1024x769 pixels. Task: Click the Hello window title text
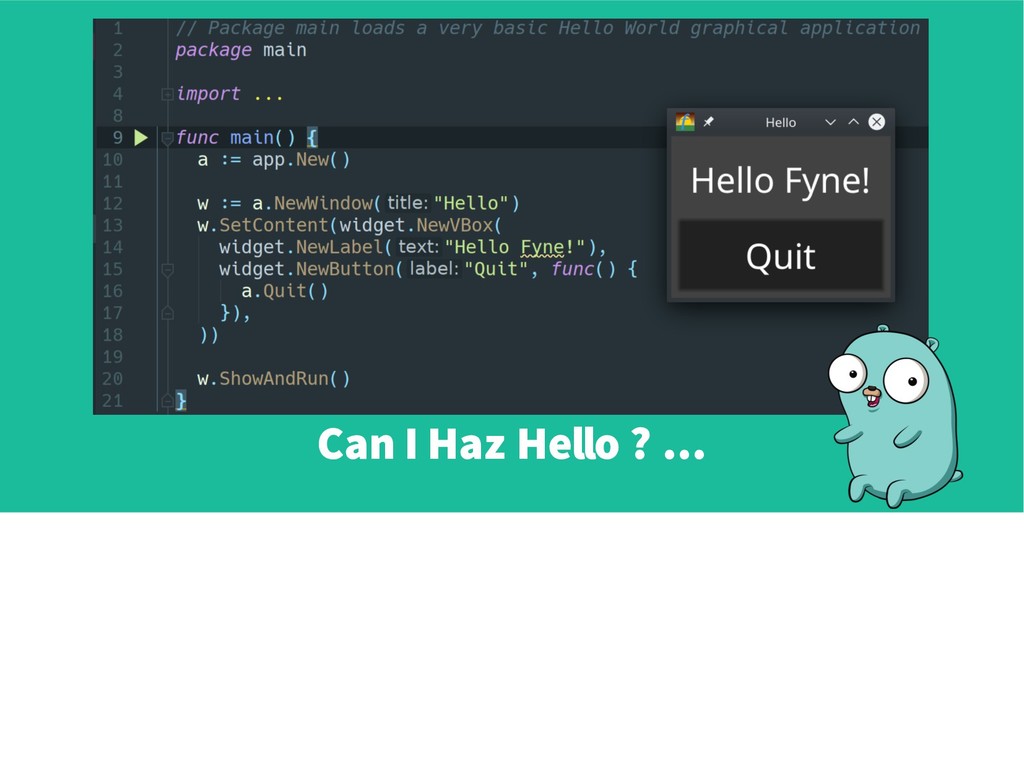(780, 123)
